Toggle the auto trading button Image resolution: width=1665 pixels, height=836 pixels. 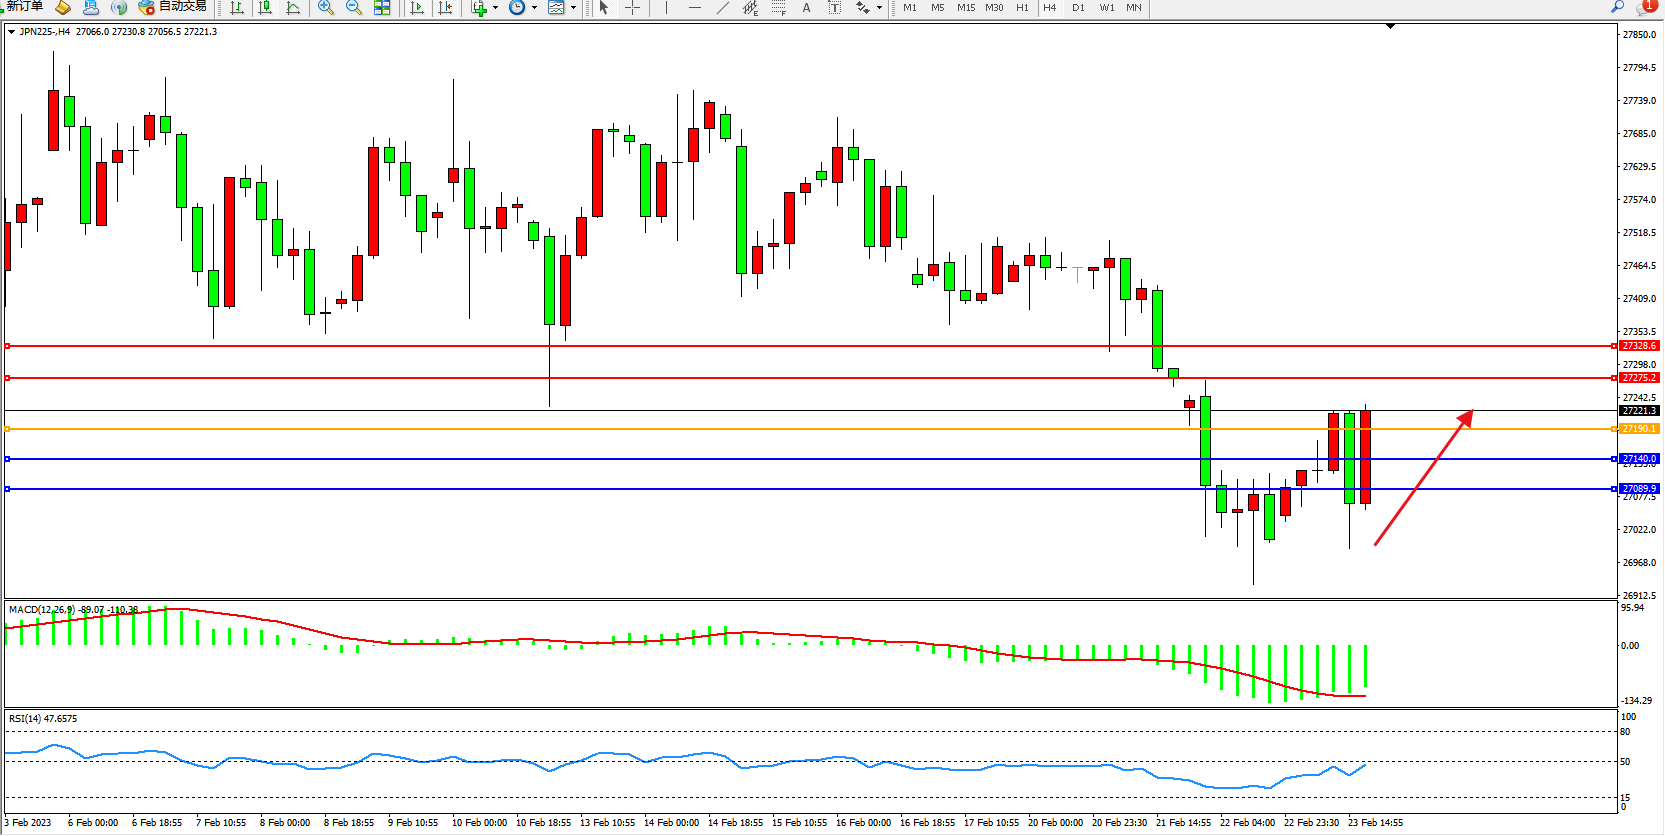pos(173,6)
